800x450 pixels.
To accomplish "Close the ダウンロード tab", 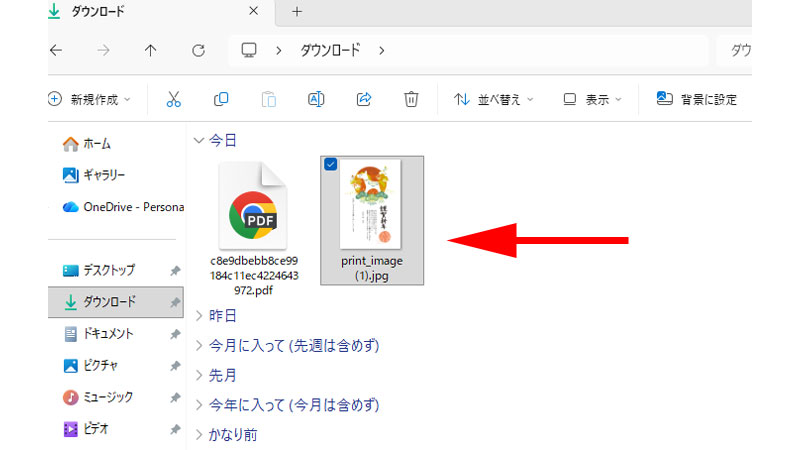I will (x=254, y=11).
